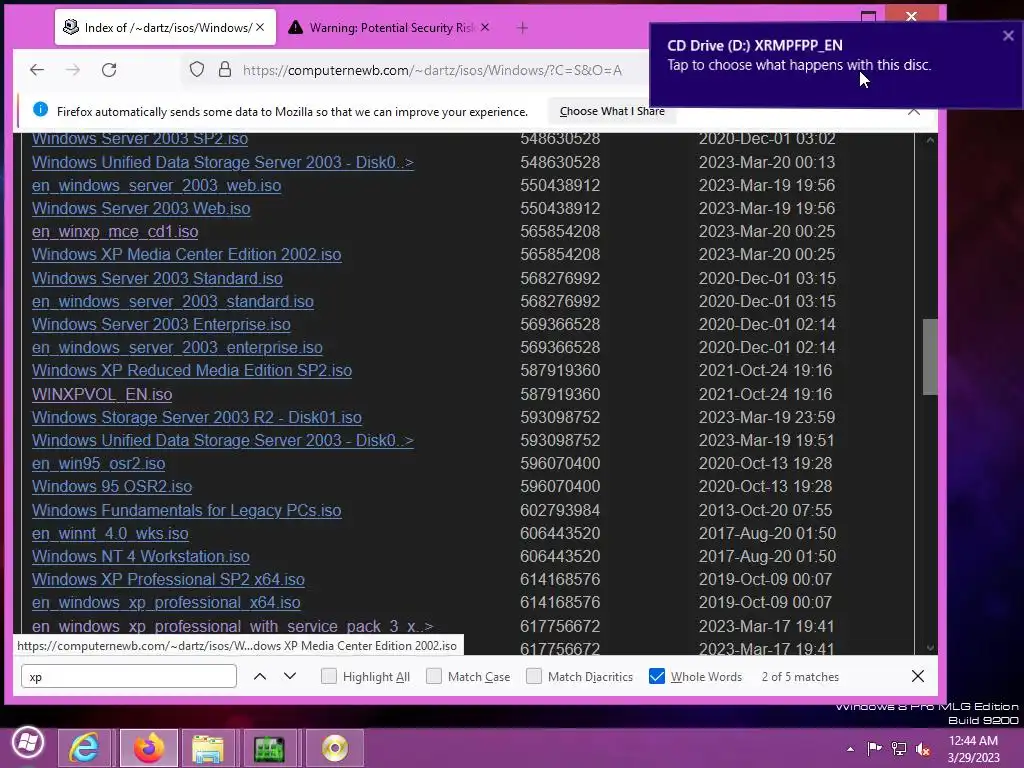Click the forward navigation arrow
1024x768 pixels.
tap(73, 70)
